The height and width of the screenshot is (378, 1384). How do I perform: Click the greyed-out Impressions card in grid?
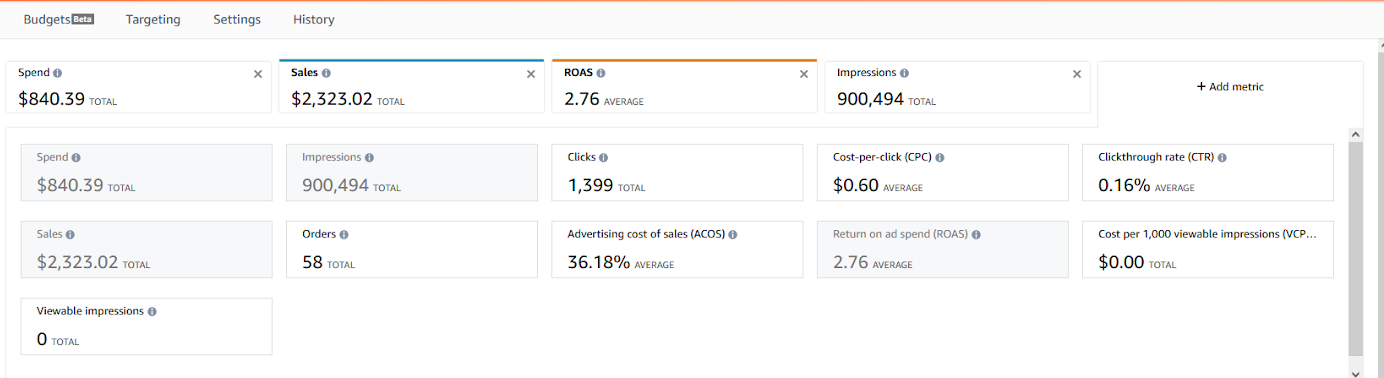coord(412,173)
